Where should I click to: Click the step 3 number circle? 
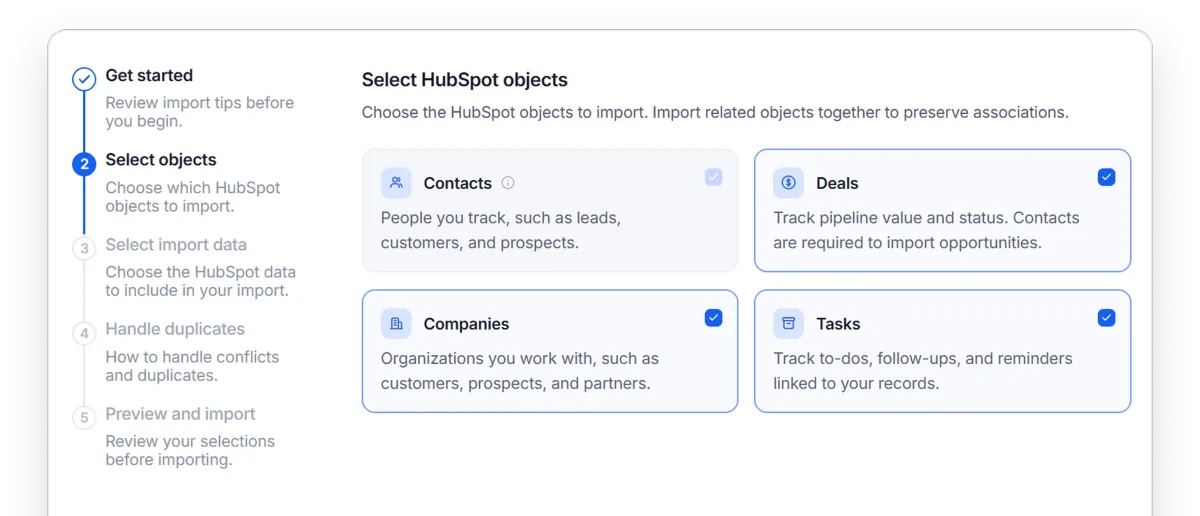pos(84,249)
